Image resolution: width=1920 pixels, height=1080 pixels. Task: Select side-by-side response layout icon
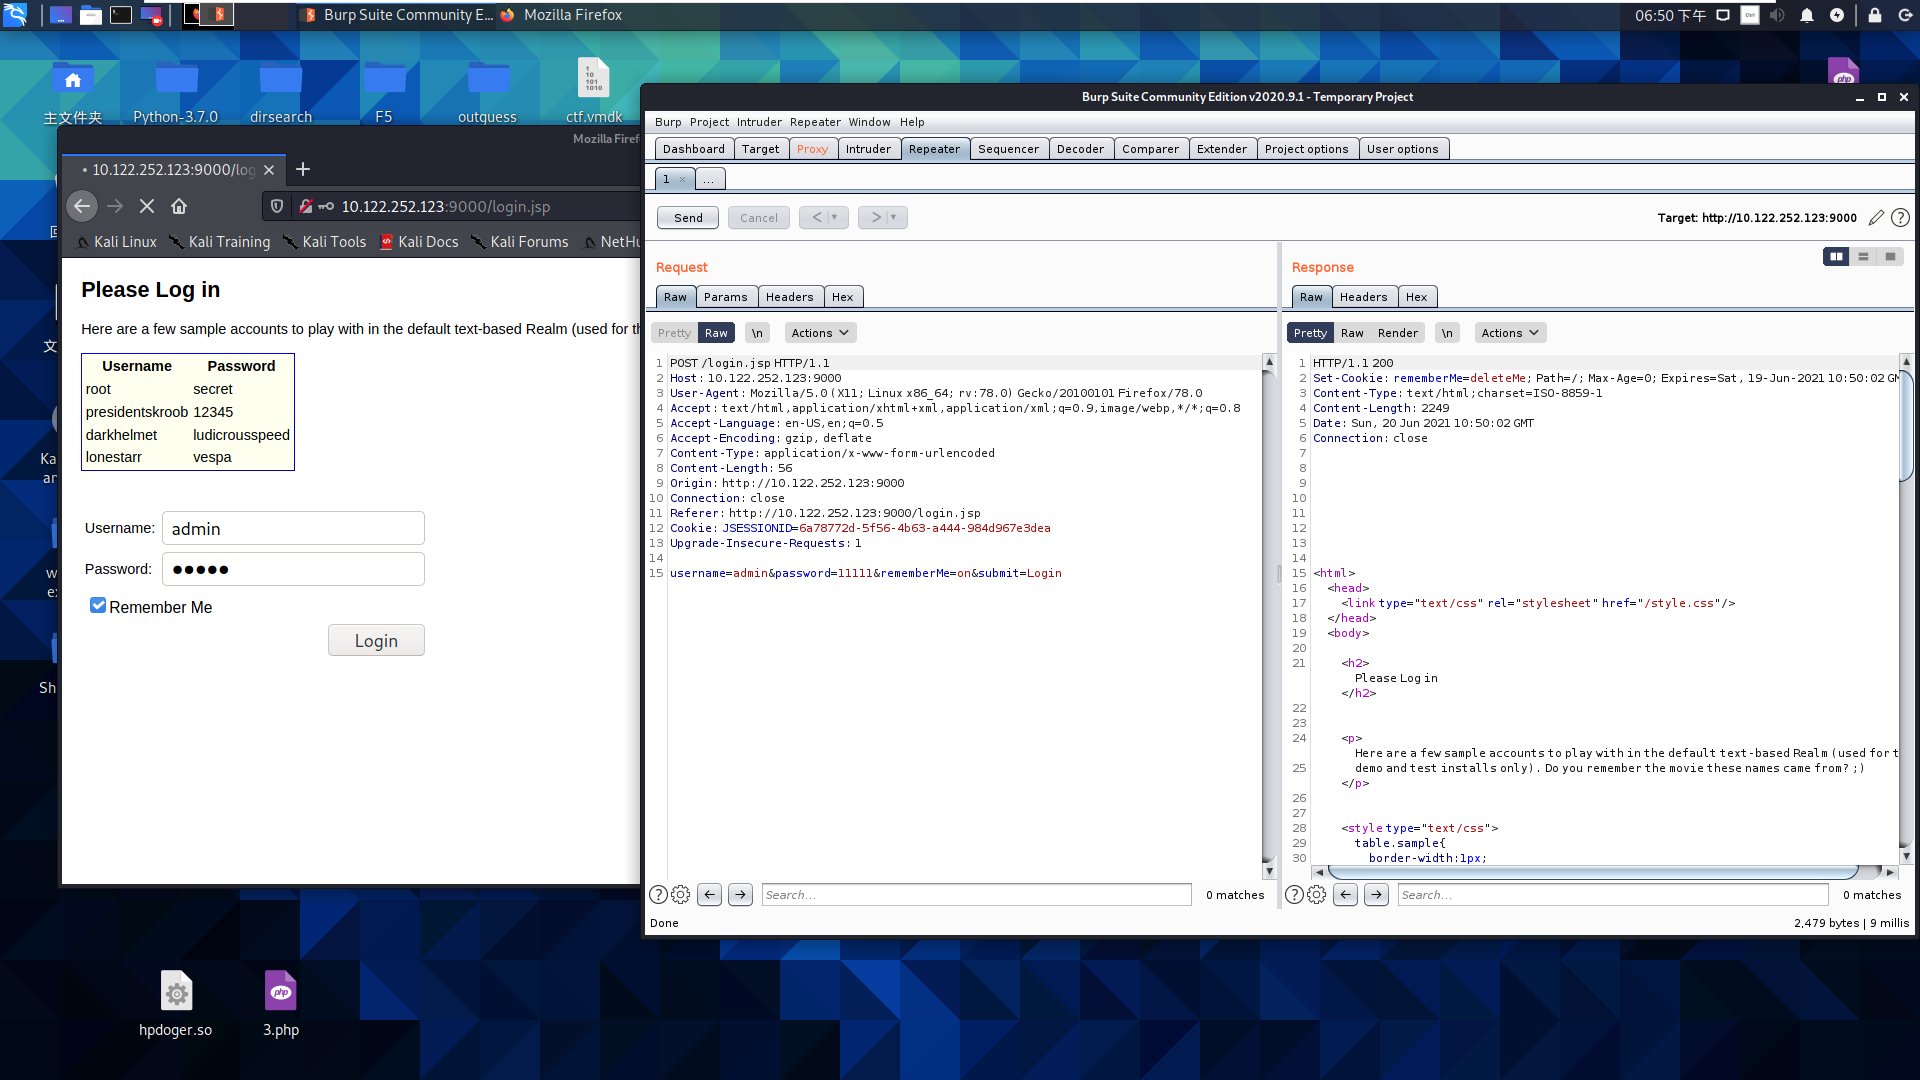click(x=1836, y=257)
